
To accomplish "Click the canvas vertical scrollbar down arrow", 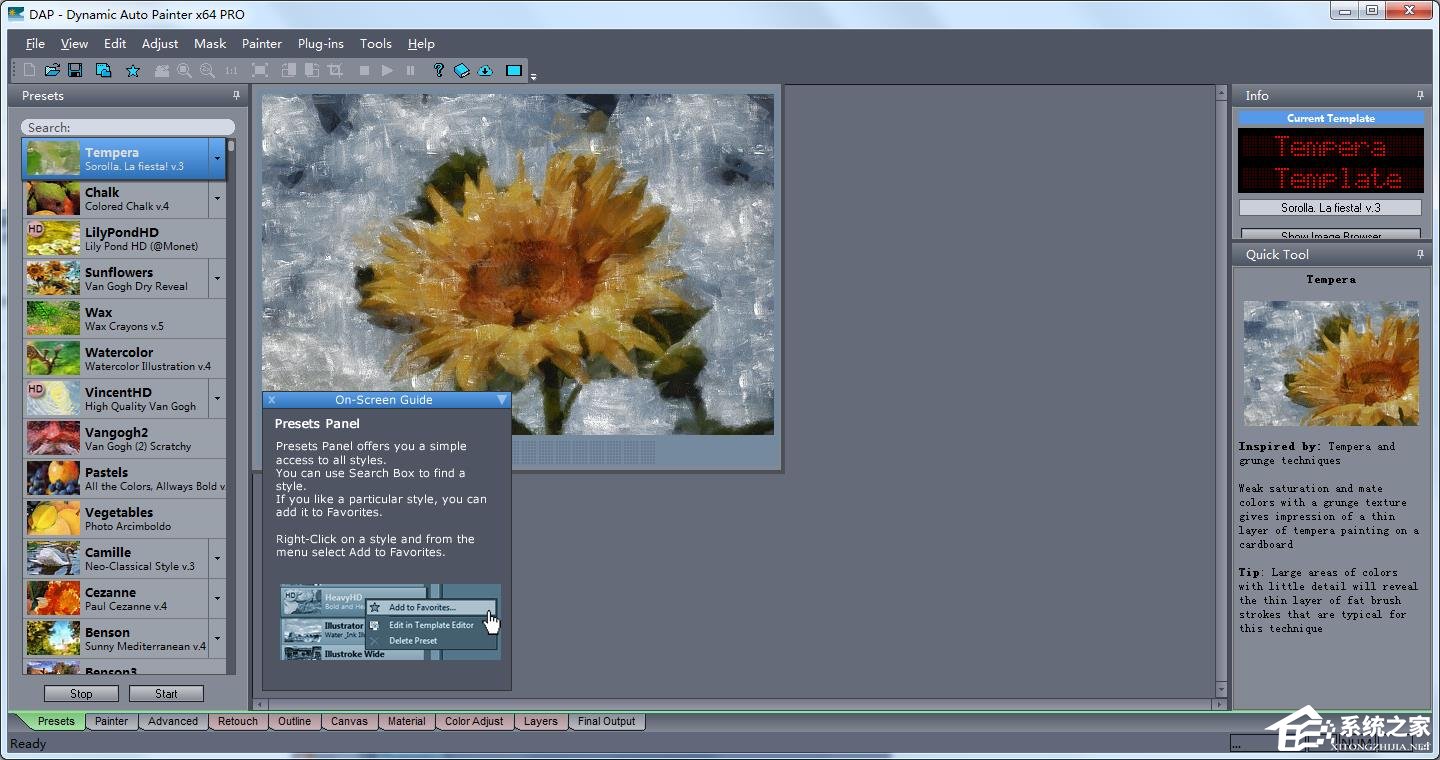I will pyautogui.click(x=1221, y=689).
